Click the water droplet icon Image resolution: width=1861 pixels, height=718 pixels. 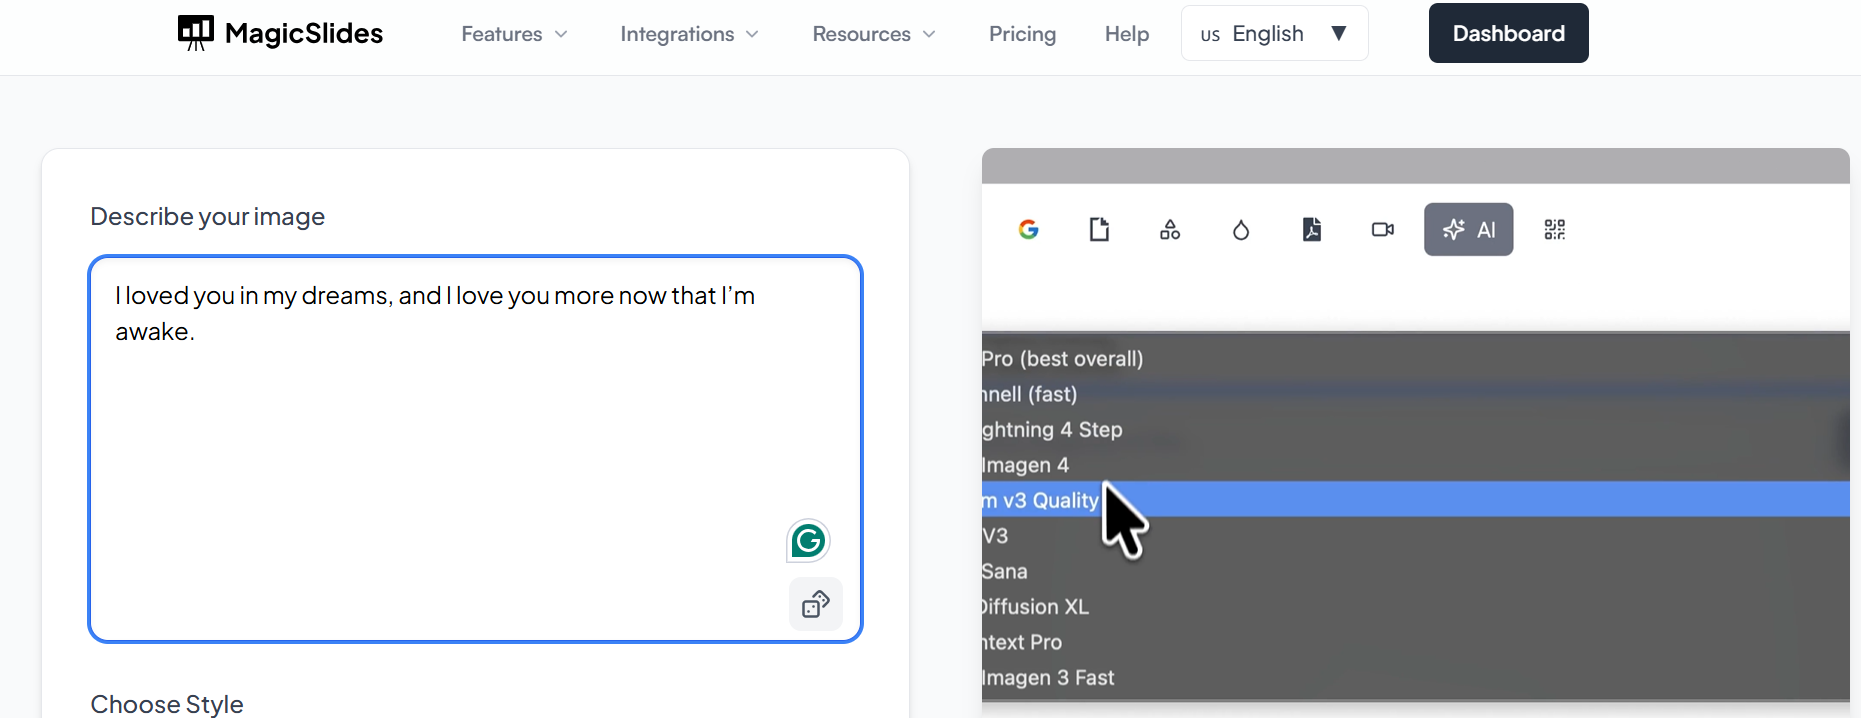(1241, 230)
